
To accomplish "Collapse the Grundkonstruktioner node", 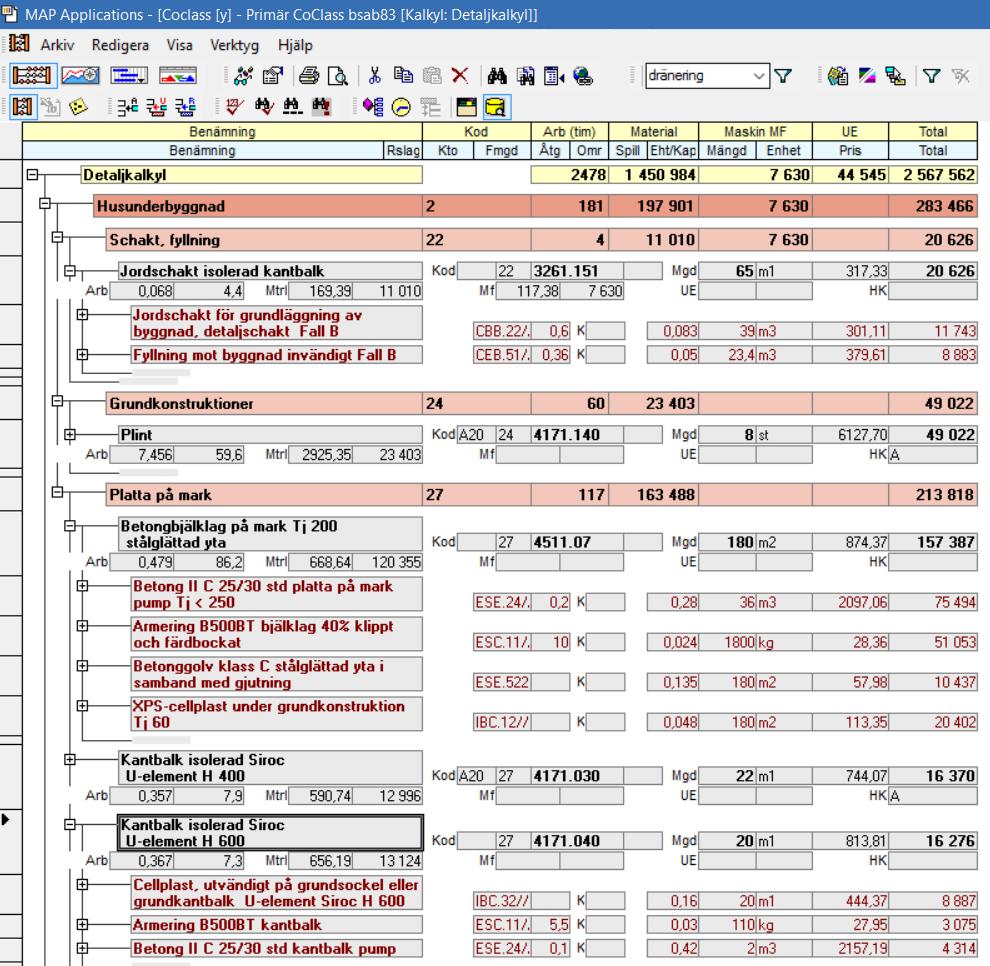I will 57,401.
